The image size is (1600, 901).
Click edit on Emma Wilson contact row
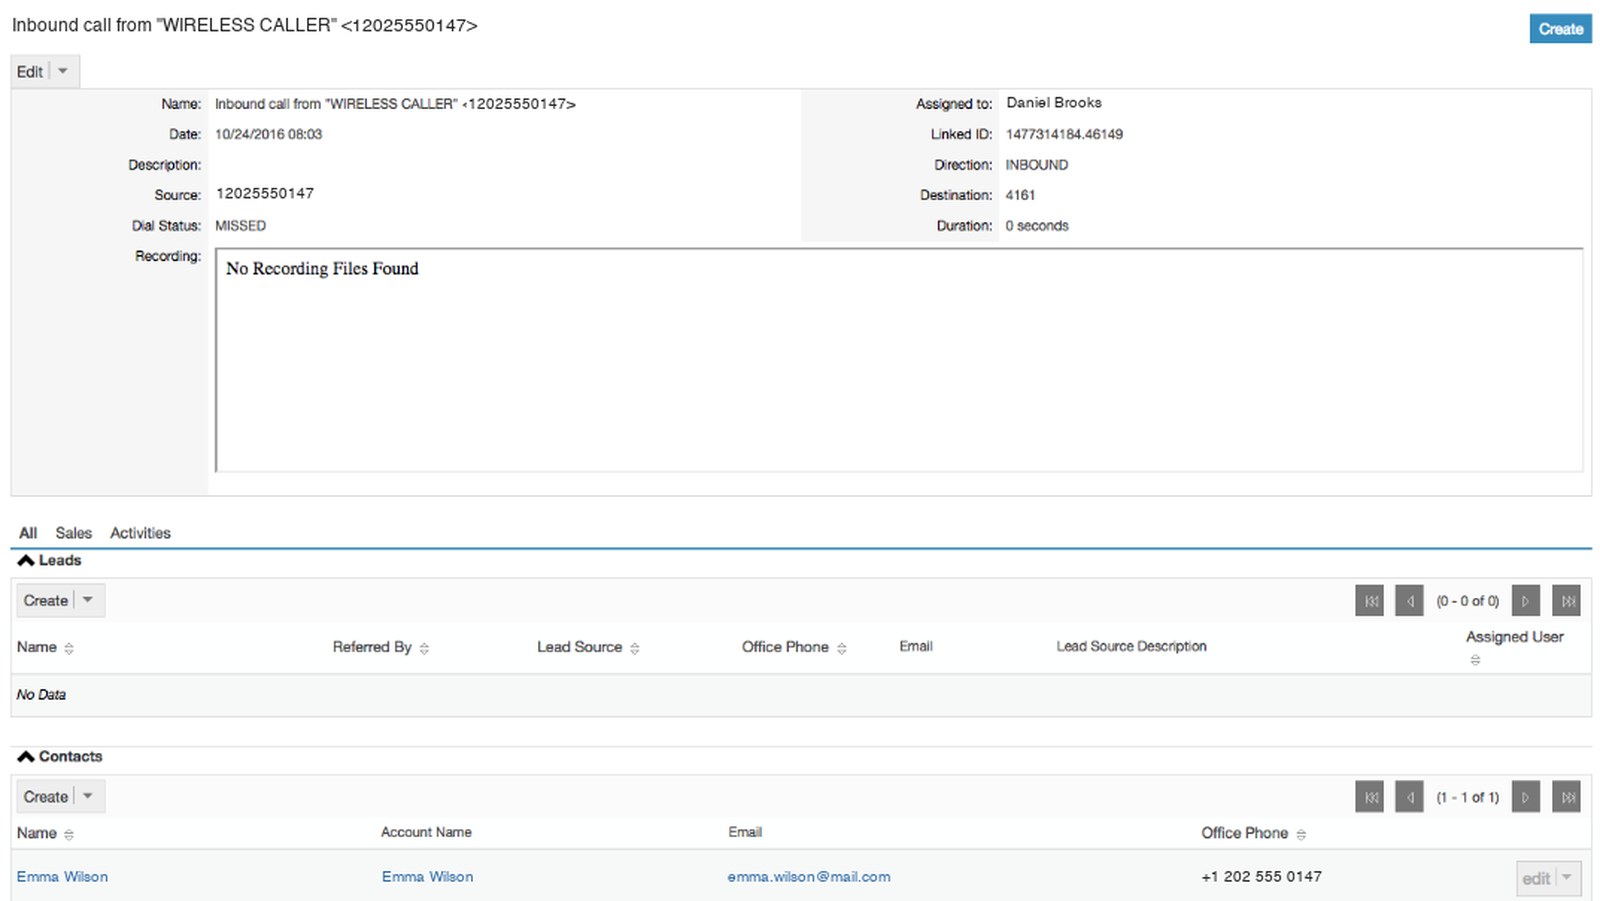pyautogui.click(x=1536, y=878)
